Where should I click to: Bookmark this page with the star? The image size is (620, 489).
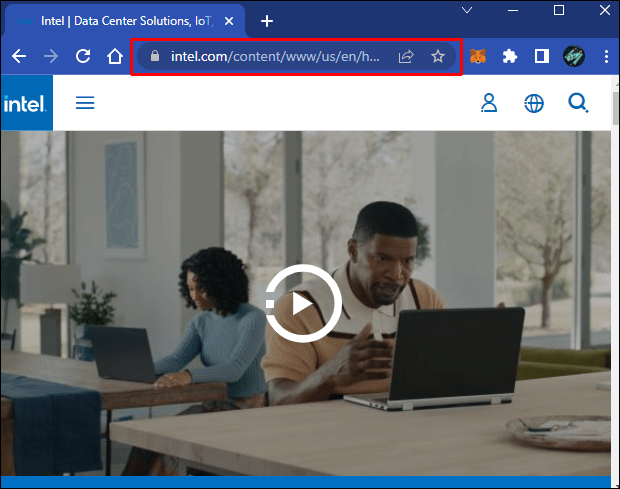[x=438, y=56]
